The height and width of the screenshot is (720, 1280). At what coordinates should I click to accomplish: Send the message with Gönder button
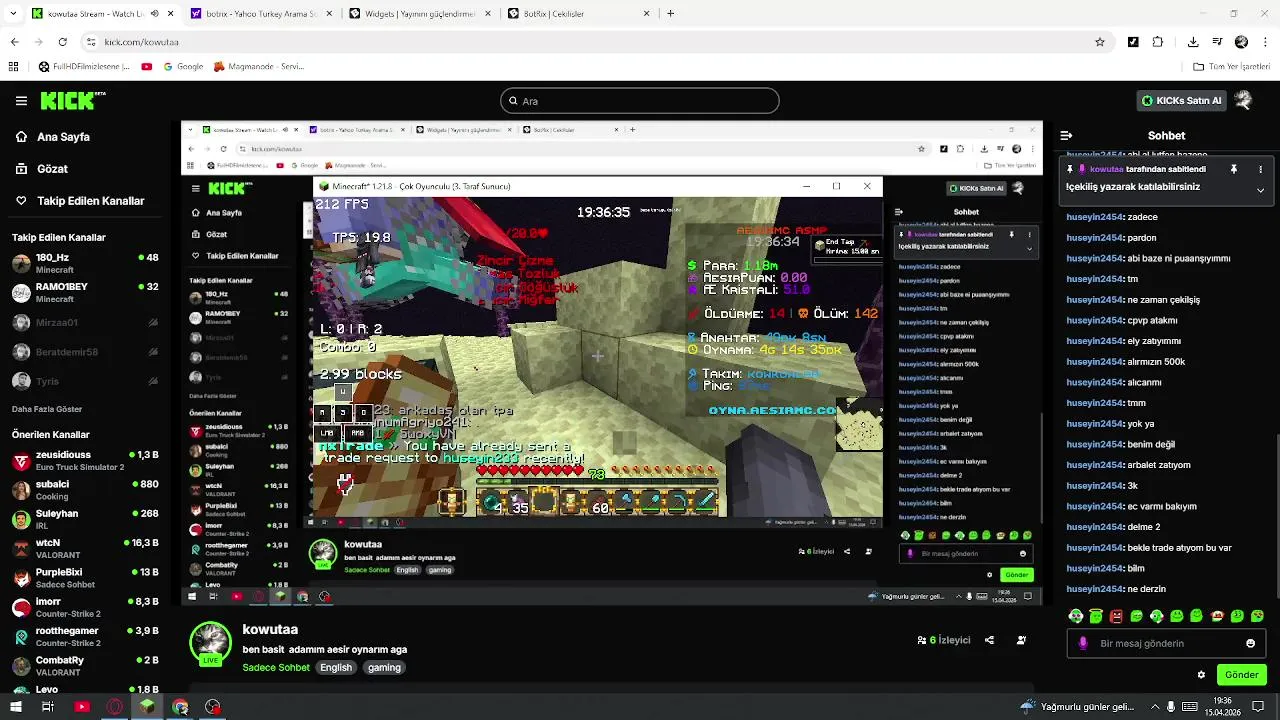click(1242, 675)
